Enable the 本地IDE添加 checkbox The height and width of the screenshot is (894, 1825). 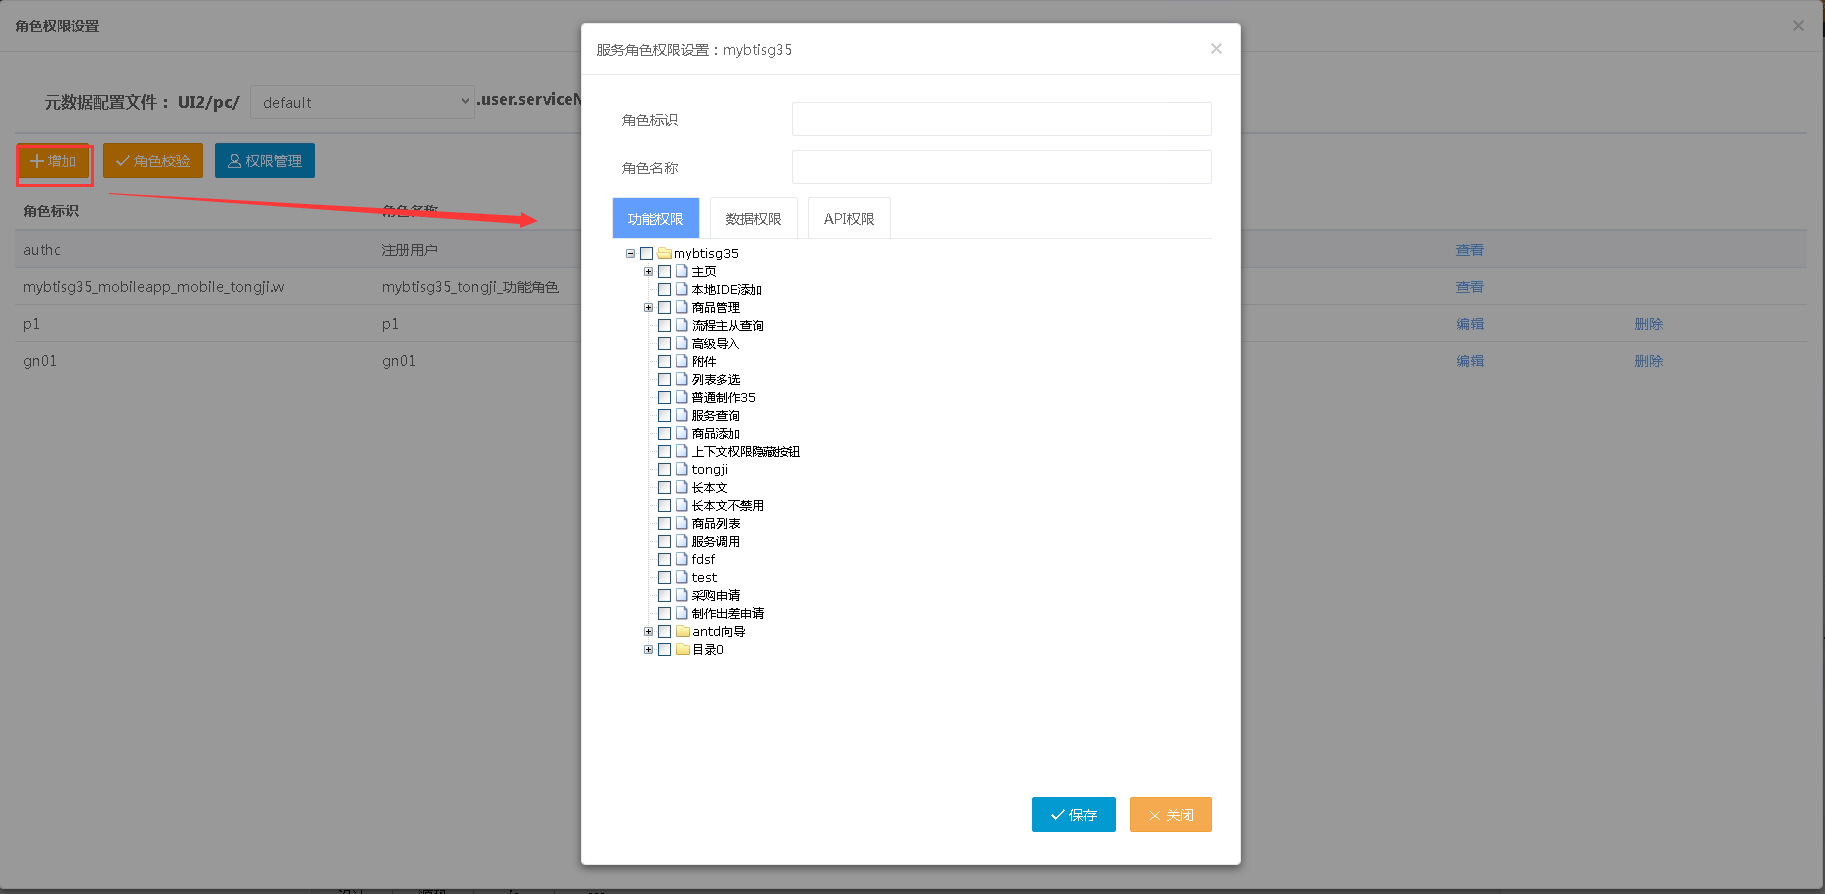pyautogui.click(x=664, y=290)
